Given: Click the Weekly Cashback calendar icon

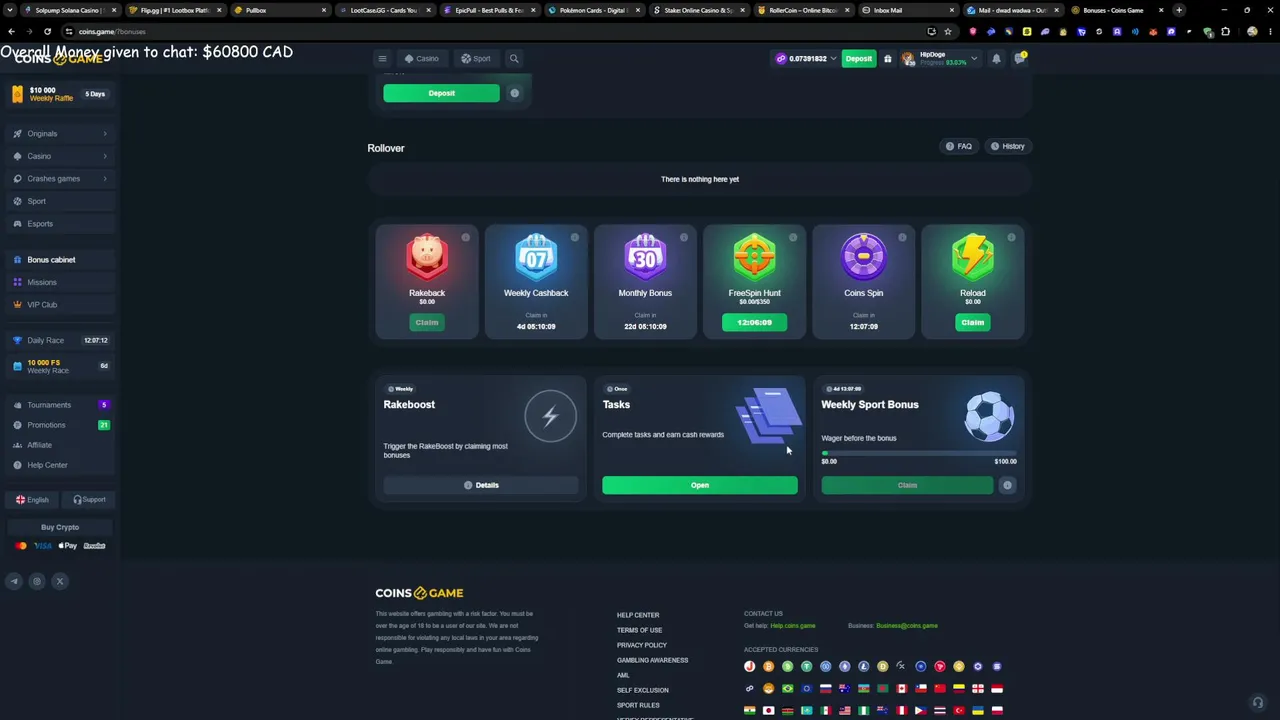Looking at the screenshot, I should [x=536, y=257].
